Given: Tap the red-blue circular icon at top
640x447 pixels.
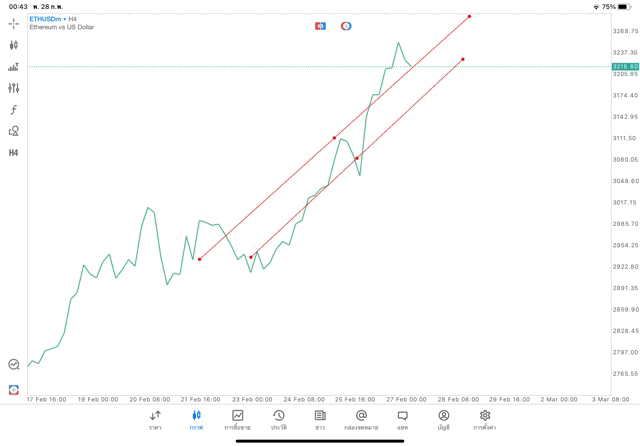Looking at the screenshot, I should point(346,26).
